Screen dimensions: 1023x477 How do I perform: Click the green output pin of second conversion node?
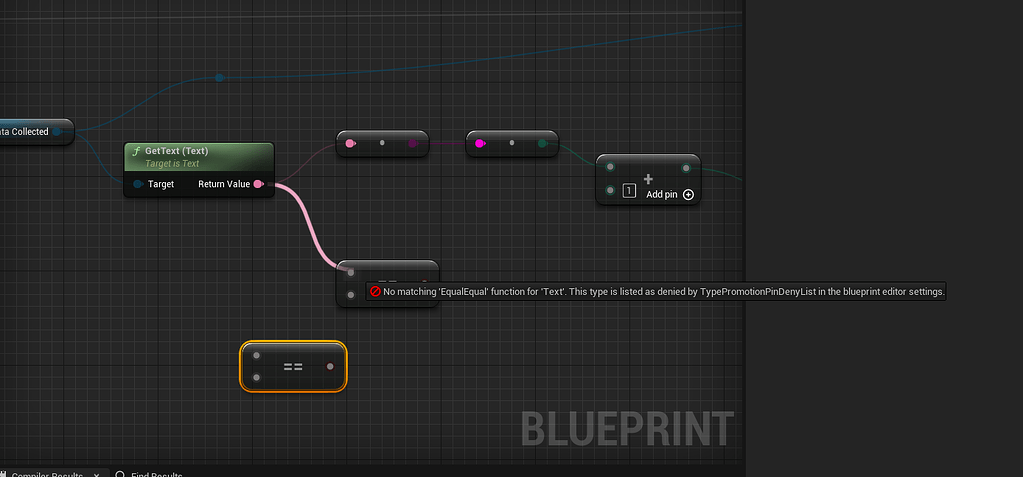click(x=542, y=144)
